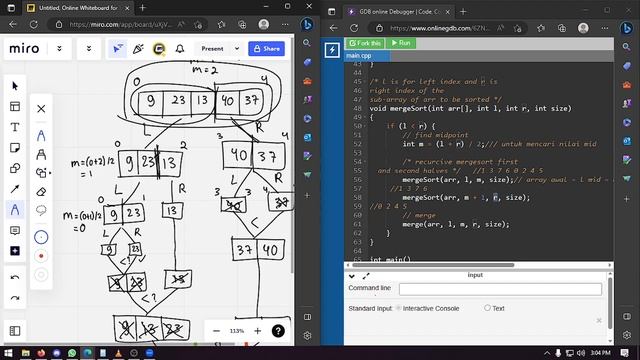Screen dimensions: 640x360
Task: Pick the faded white pen color swatch
Action: coord(41,275)
